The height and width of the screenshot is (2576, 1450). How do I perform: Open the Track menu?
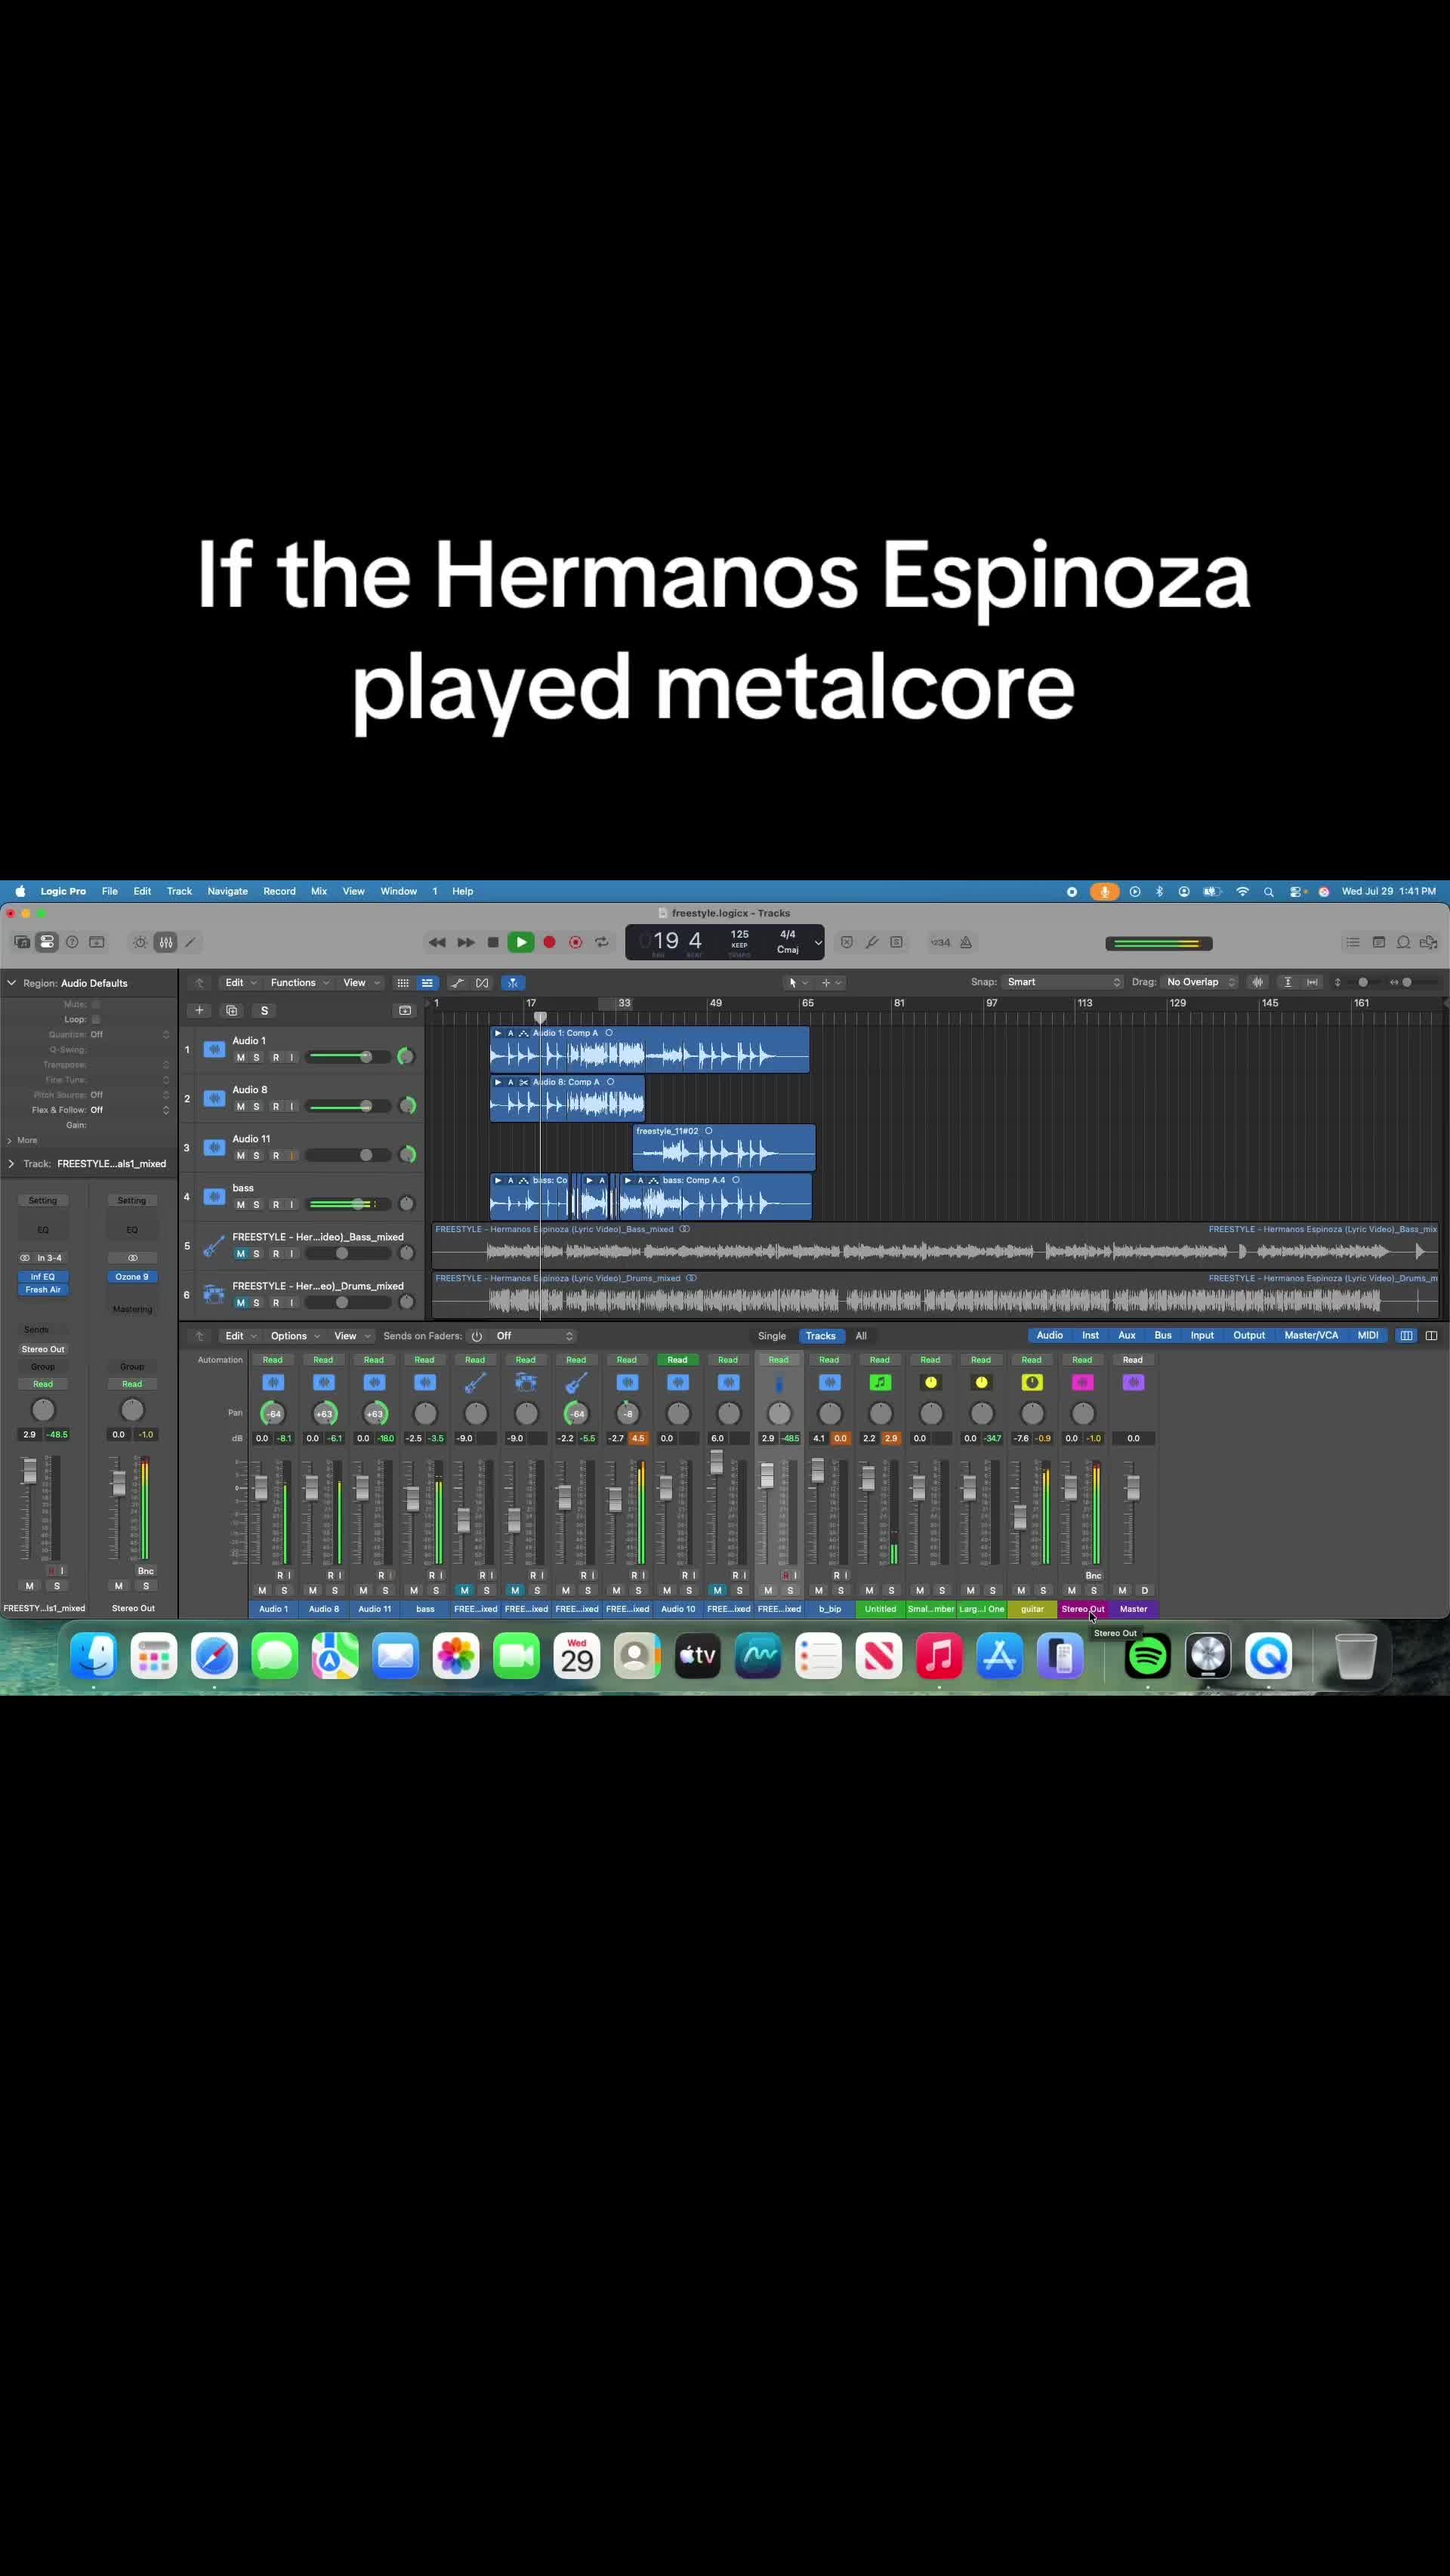tap(179, 891)
